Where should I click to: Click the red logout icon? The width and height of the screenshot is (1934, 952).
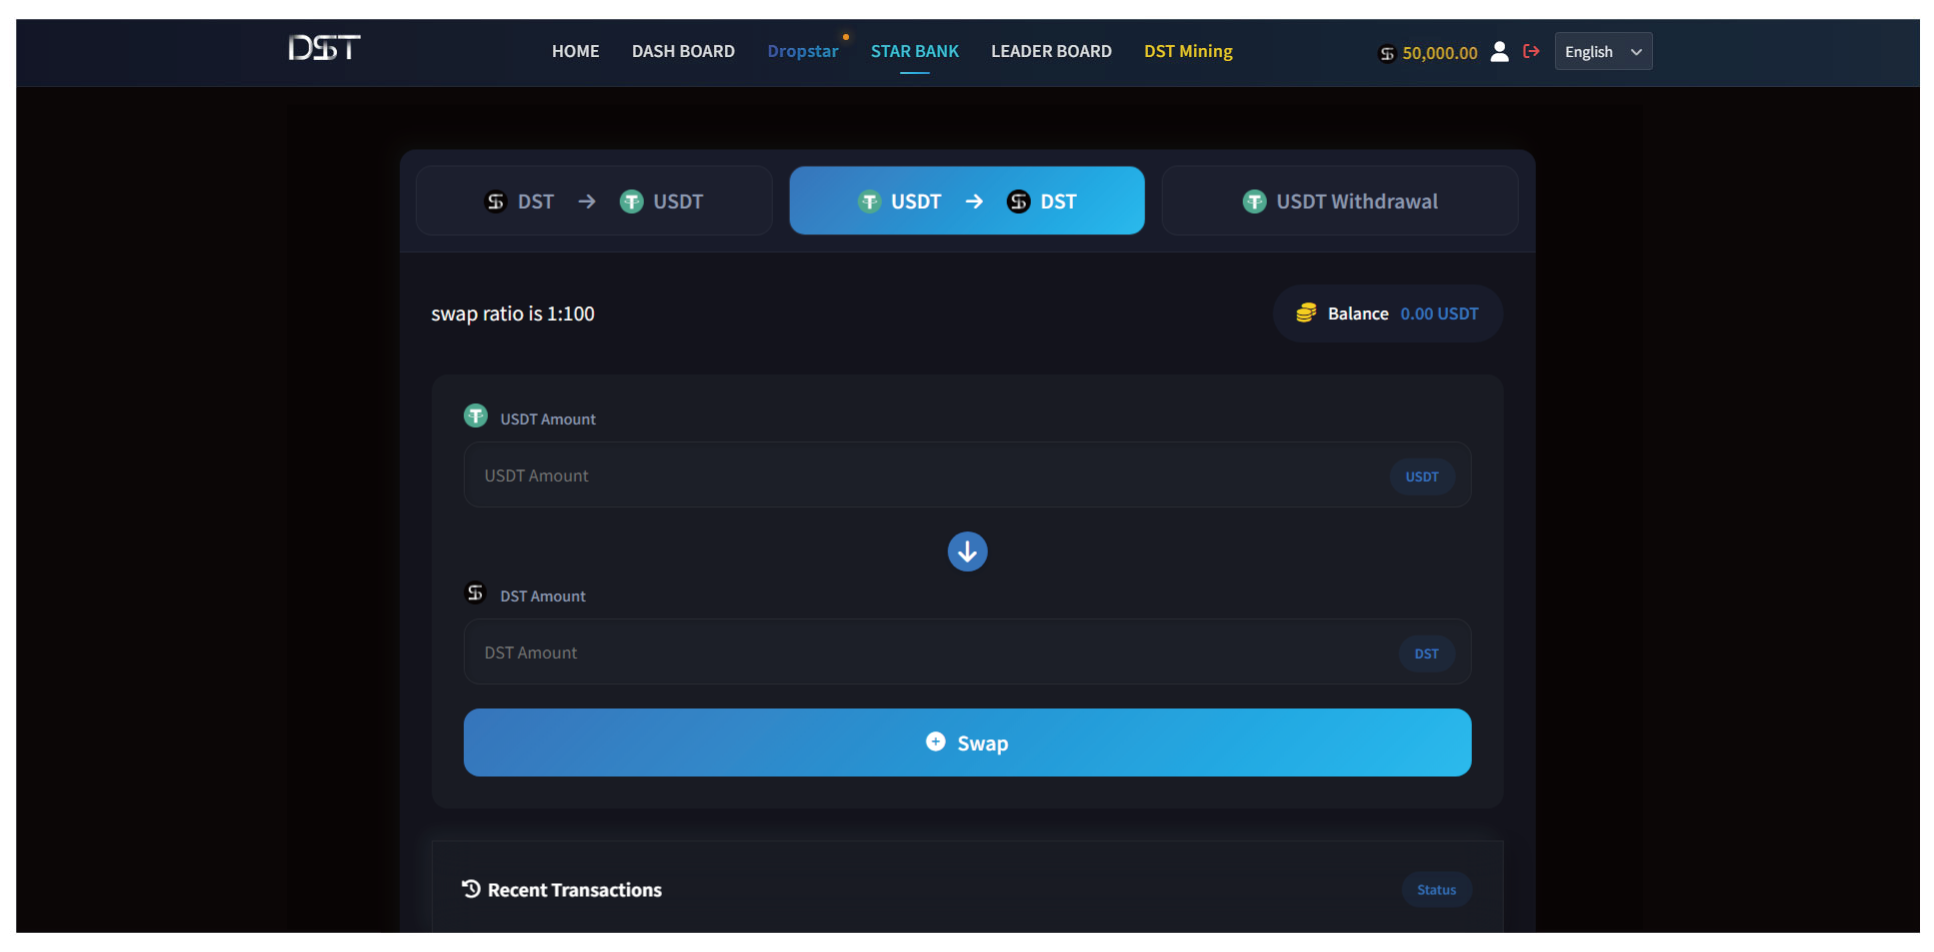(1531, 51)
